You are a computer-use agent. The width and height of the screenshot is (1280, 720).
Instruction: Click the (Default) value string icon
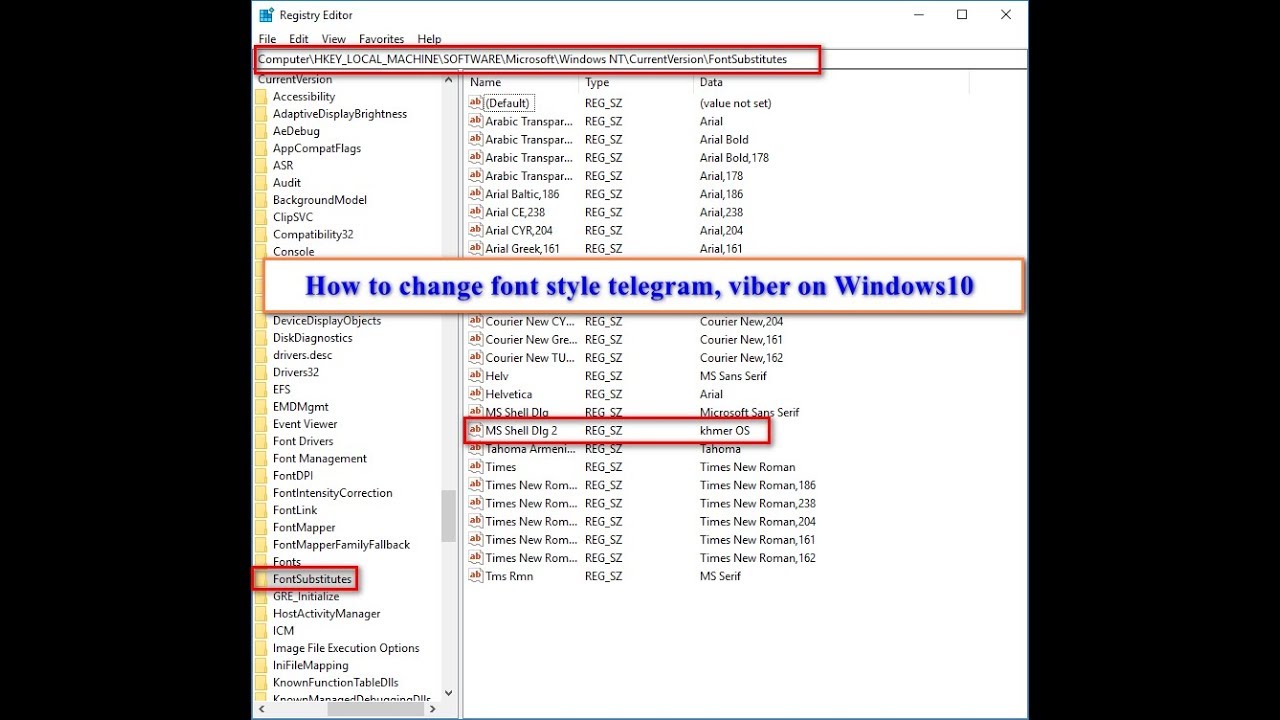point(476,103)
